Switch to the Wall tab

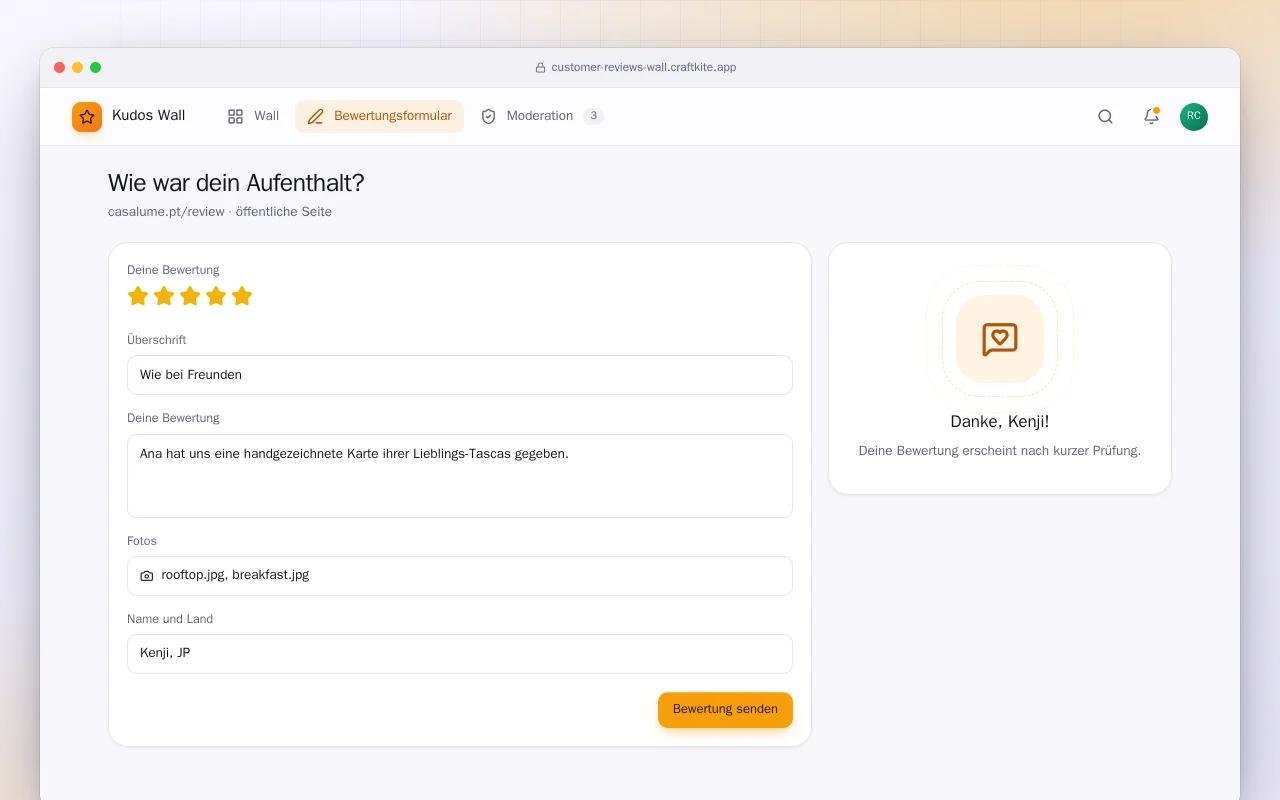click(253, 116)
